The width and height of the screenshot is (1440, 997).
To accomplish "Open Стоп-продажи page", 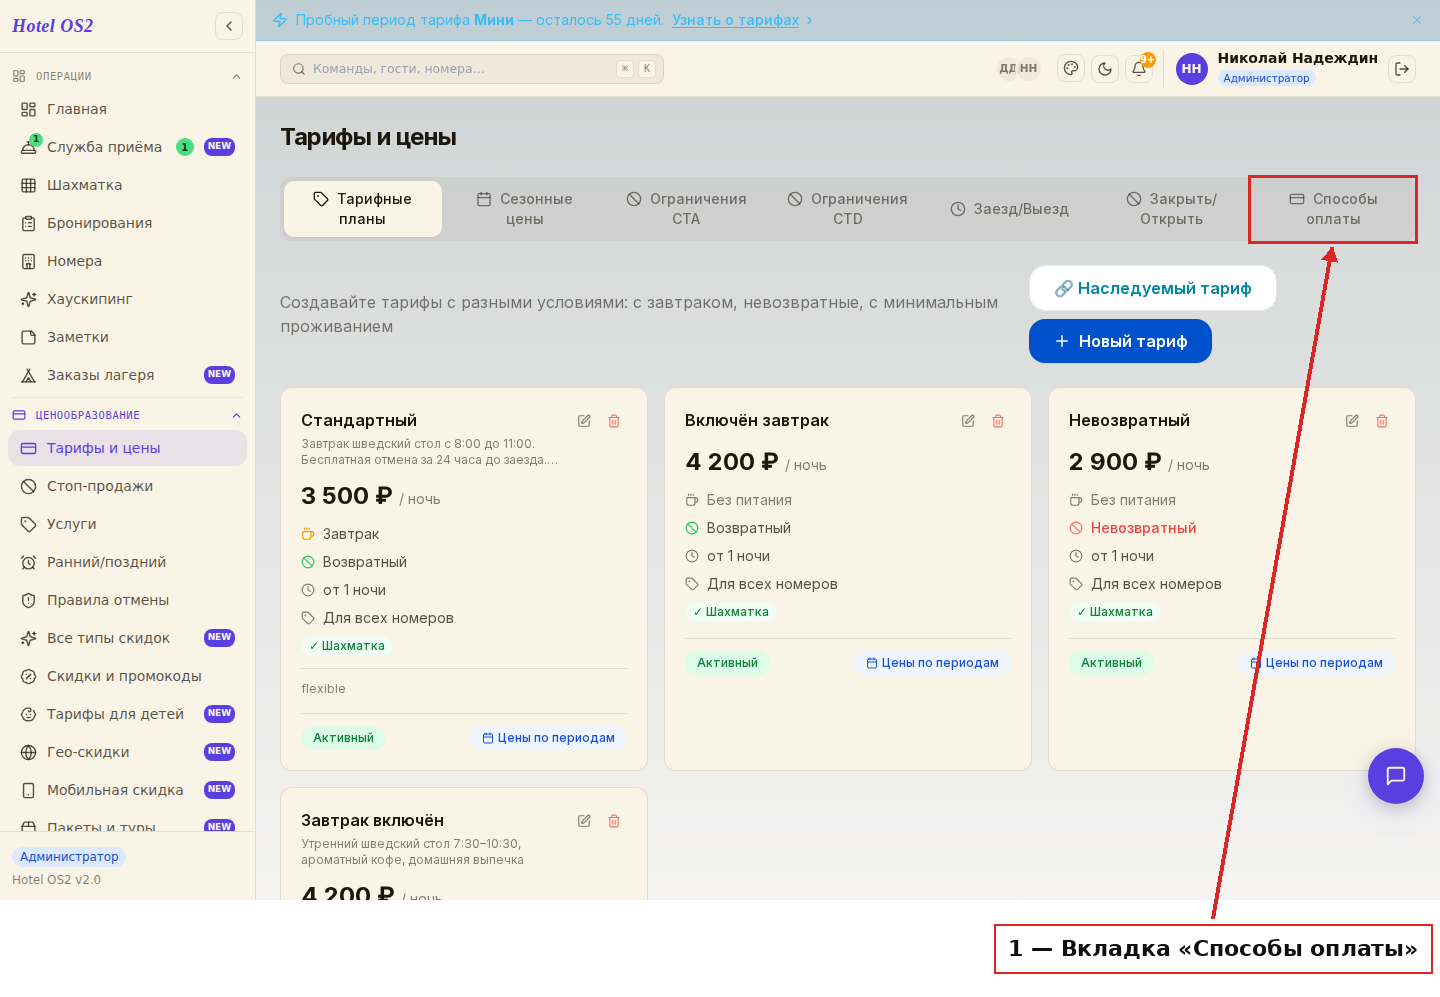I will coord(127,486).
